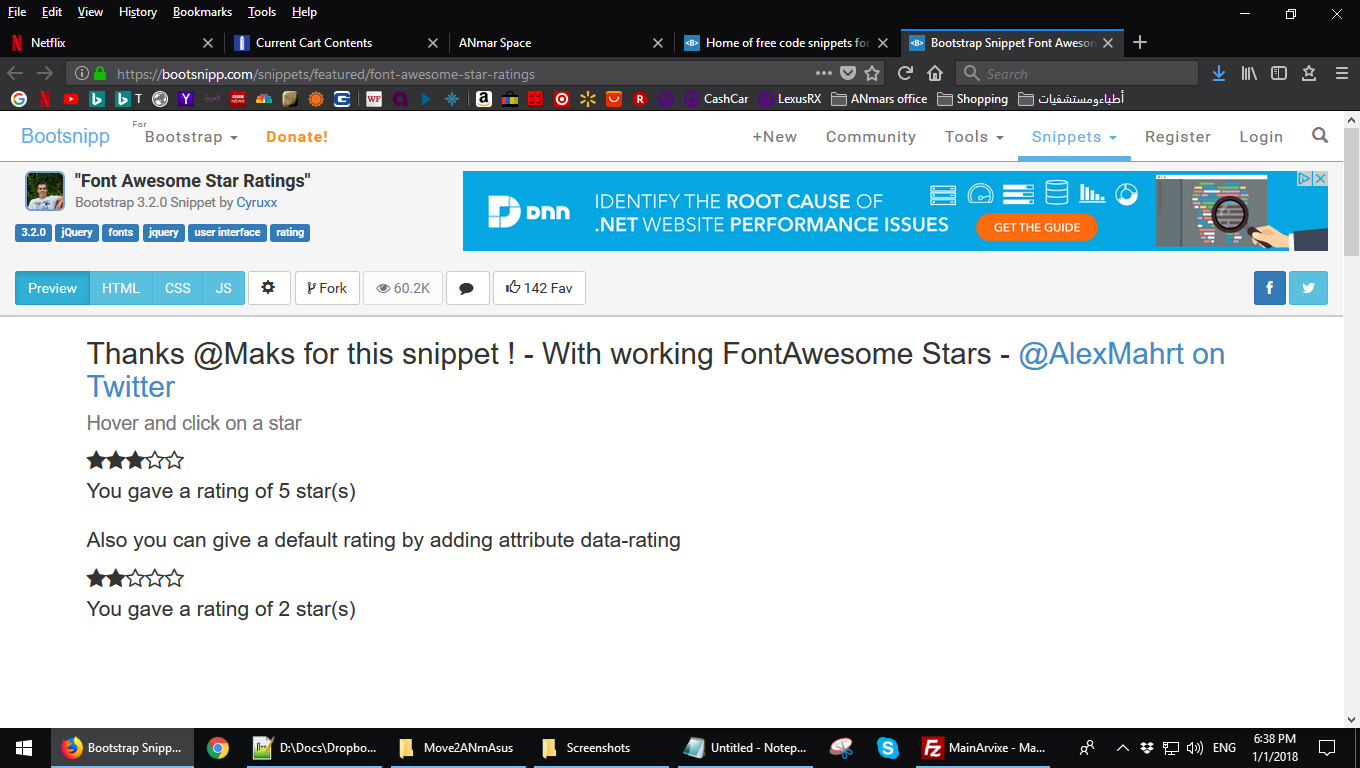Click the fifth star in second rating

[x=175, y=579]
